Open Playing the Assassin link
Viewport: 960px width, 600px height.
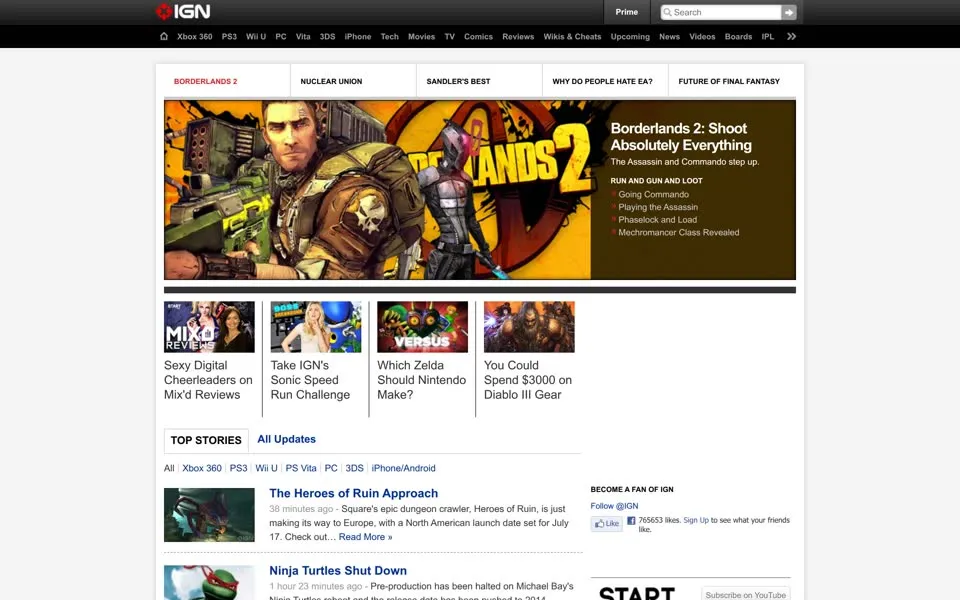tap(658, 207)
